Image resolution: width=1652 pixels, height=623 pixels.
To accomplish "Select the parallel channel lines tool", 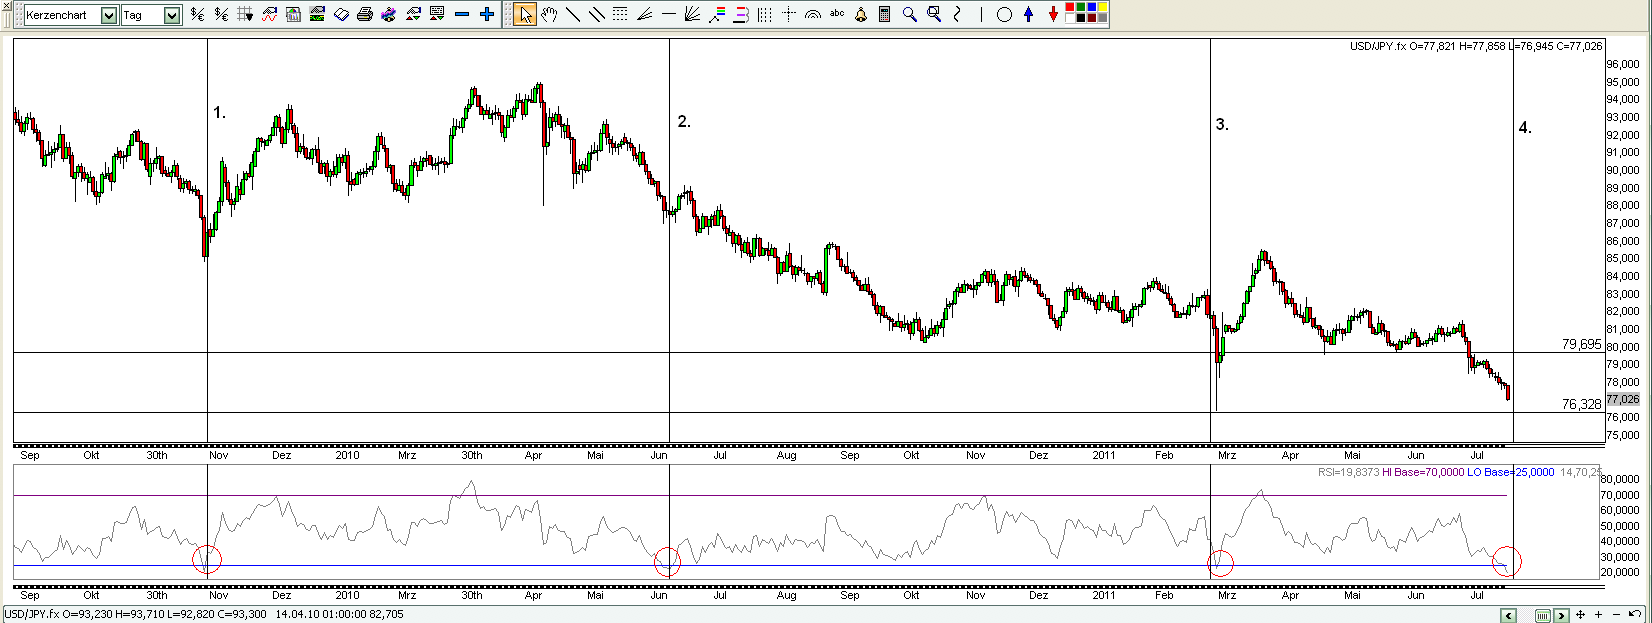I will (x=597, y=14).
